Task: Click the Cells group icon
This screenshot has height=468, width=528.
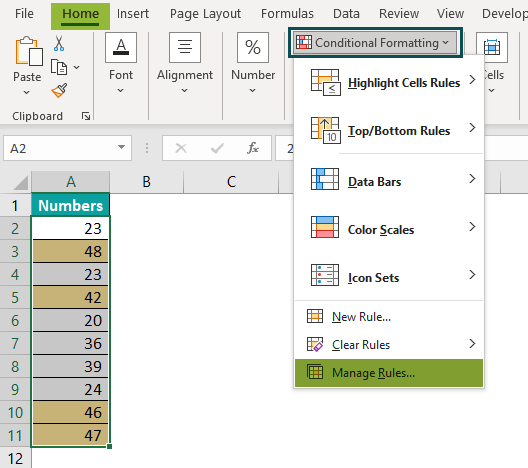Action: tap(492, 47)
